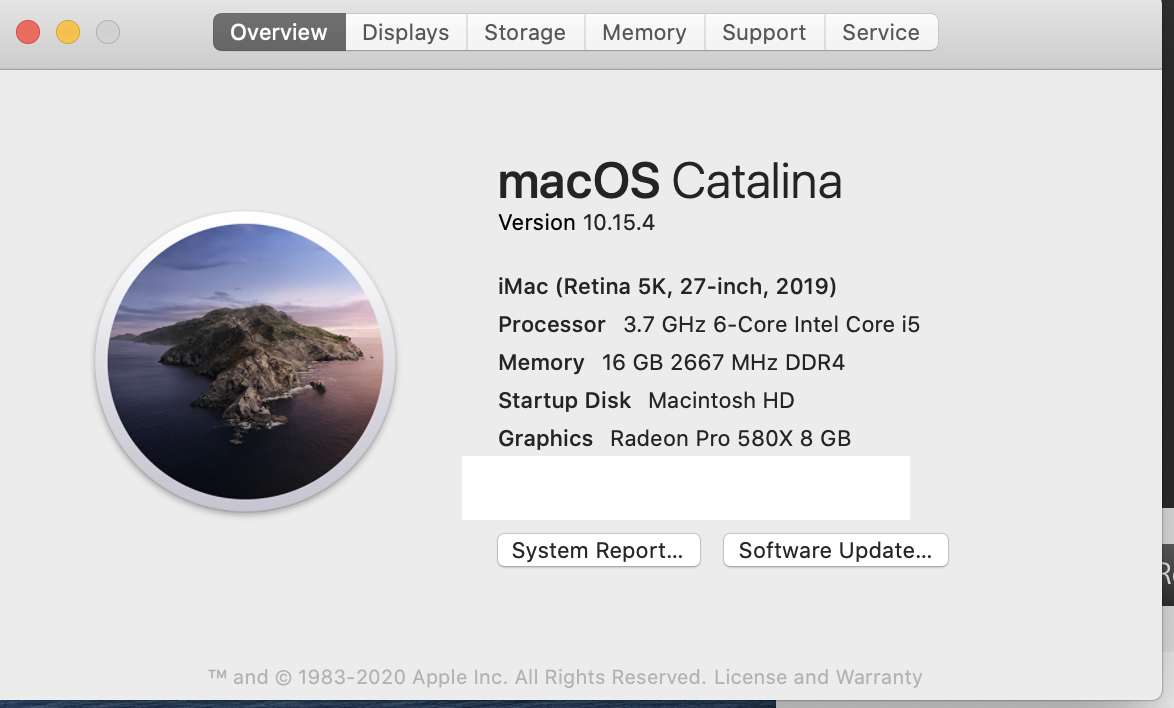The height and width of the screenshot is (708, 1174).
Task: Click the macOS Catalina island icon
Action: pos(245,361)
